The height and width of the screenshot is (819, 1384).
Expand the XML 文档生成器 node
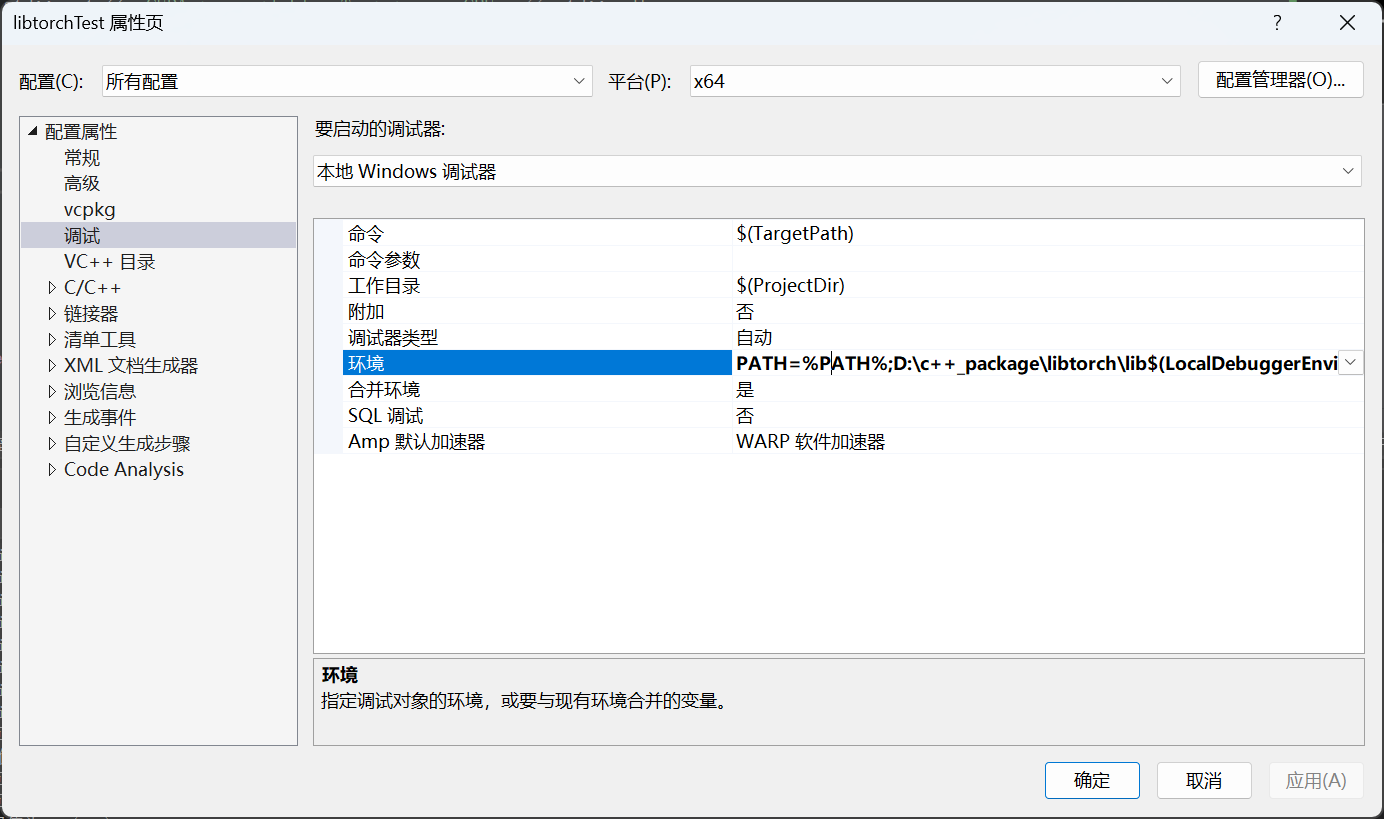[52, 365]
